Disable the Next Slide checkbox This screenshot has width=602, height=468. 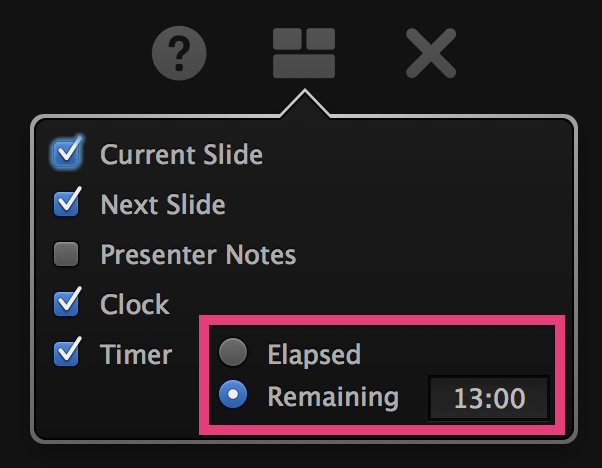67,204
